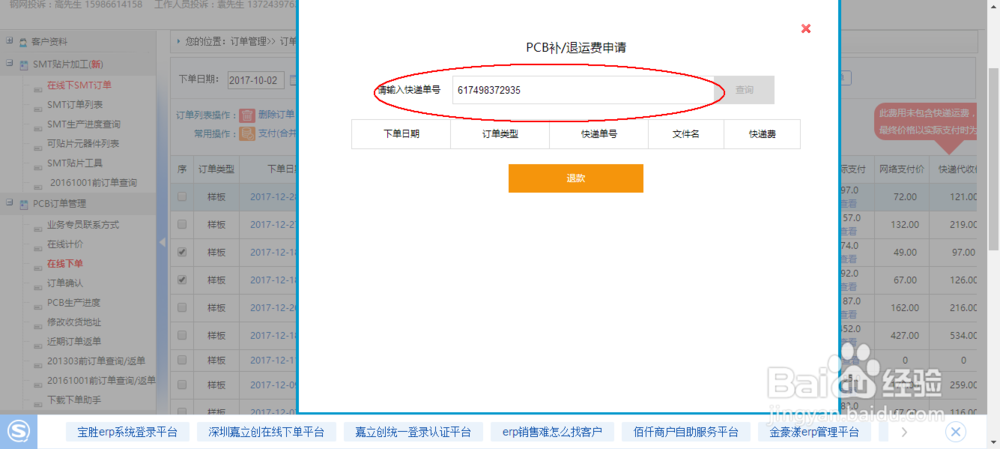The image size is (1000, 449).
Task: Expand the 客户资料 tree node
Action: 9,41
